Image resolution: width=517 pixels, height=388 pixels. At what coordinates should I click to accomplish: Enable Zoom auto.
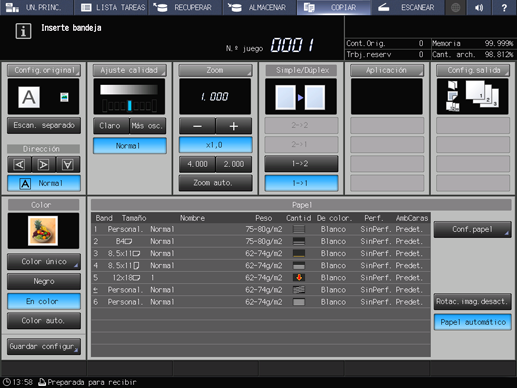215,183
